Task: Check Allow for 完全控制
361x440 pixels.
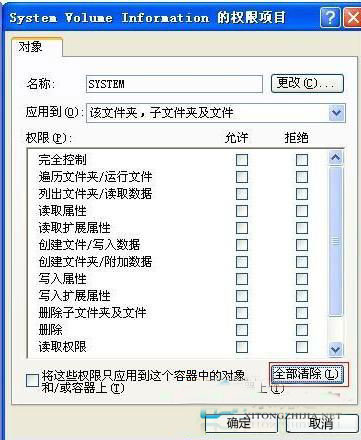Action: point(242,160)
